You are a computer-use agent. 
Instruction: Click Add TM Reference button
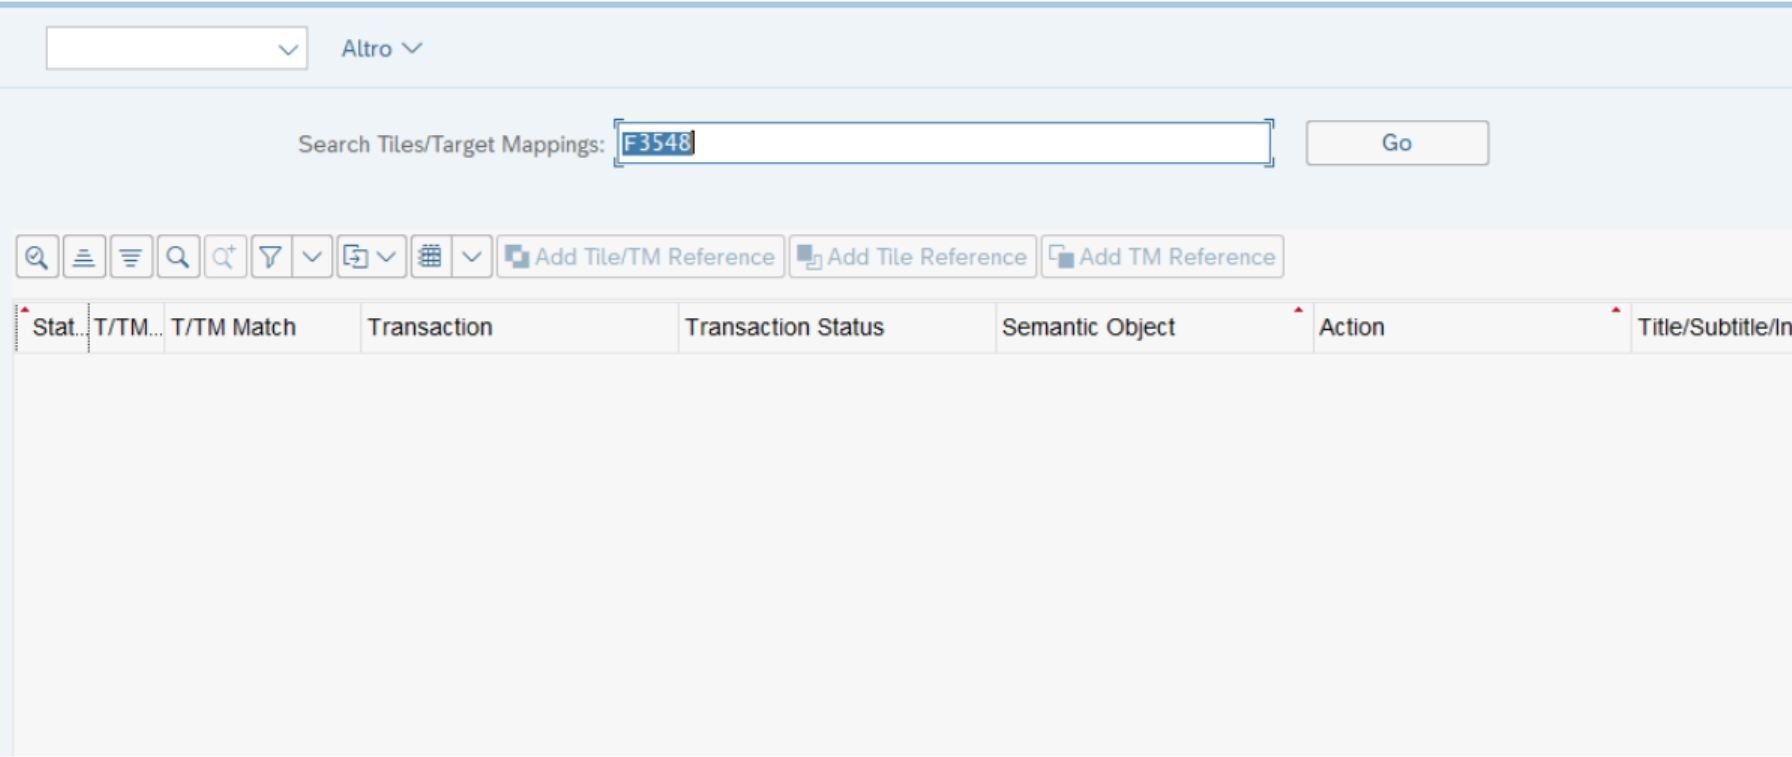1162,257
